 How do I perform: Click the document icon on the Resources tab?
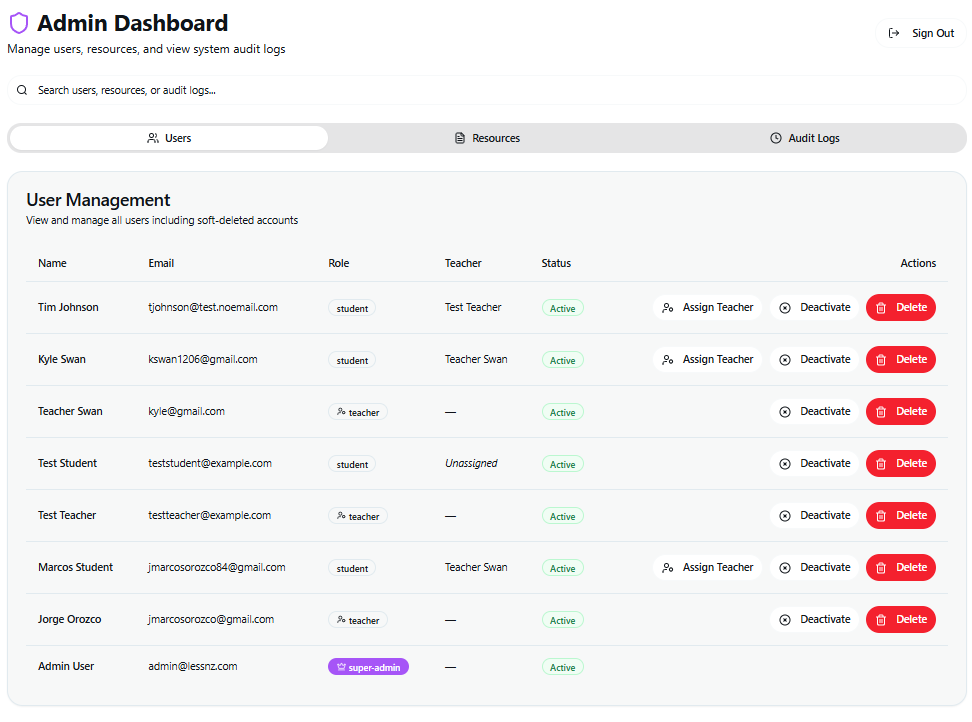pyautogui.click(x=460, y=138)
